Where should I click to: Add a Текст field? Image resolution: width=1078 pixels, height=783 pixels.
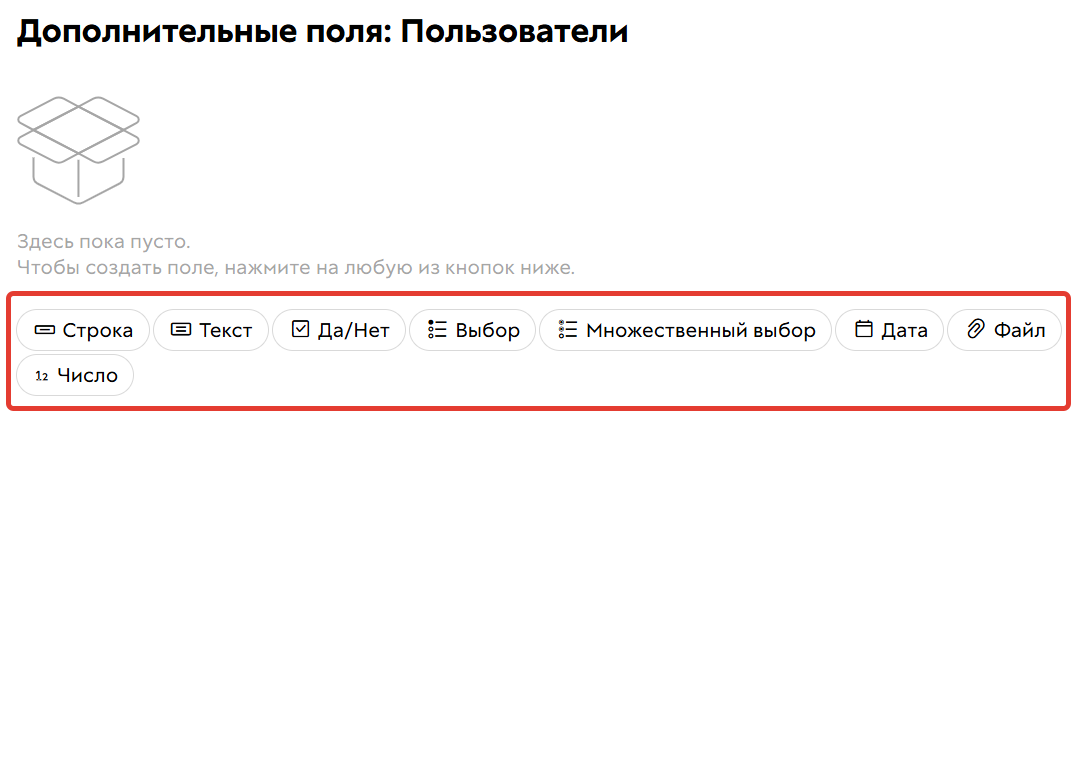point(210,330)
